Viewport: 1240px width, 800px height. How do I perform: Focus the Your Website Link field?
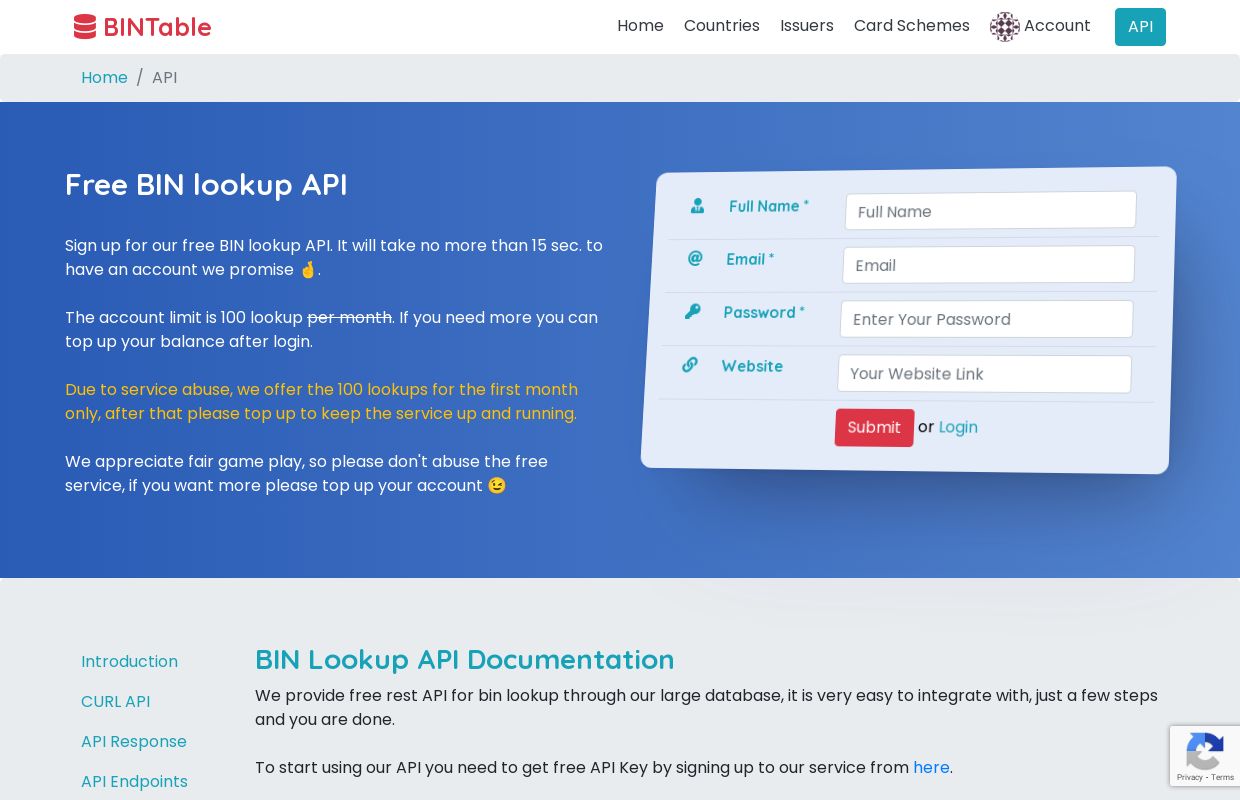pyautogui.click(x=984, y=374)
